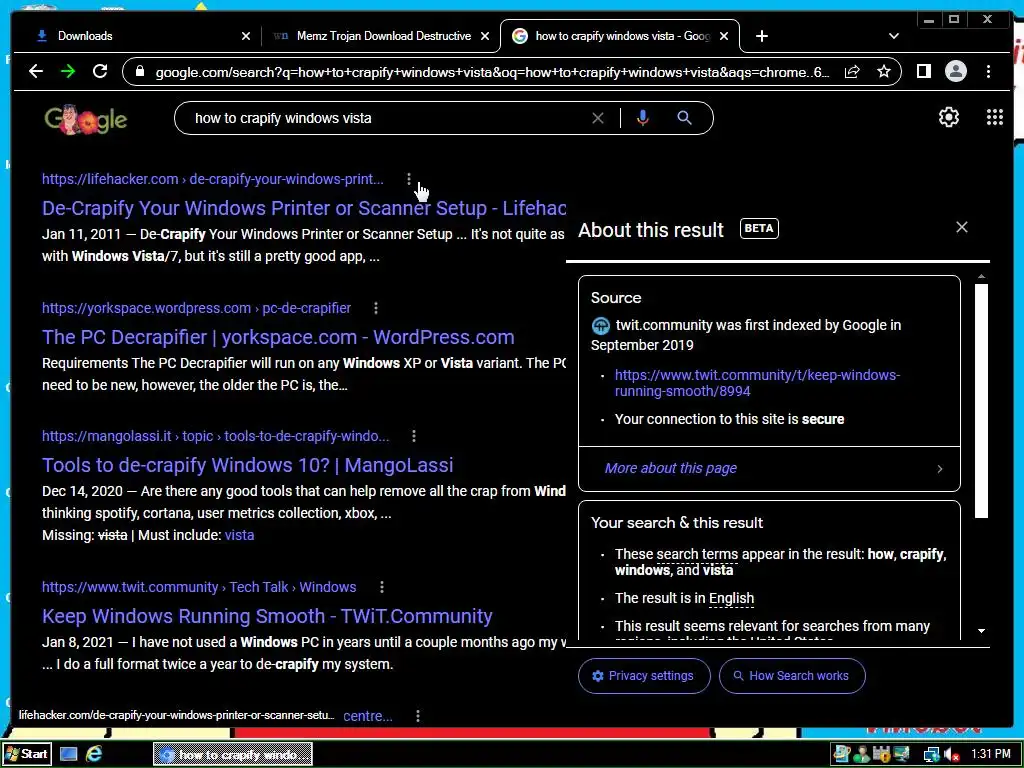Reload the current page
Image resolution: width=1024 pixels, height=768 pixels.
100,71
